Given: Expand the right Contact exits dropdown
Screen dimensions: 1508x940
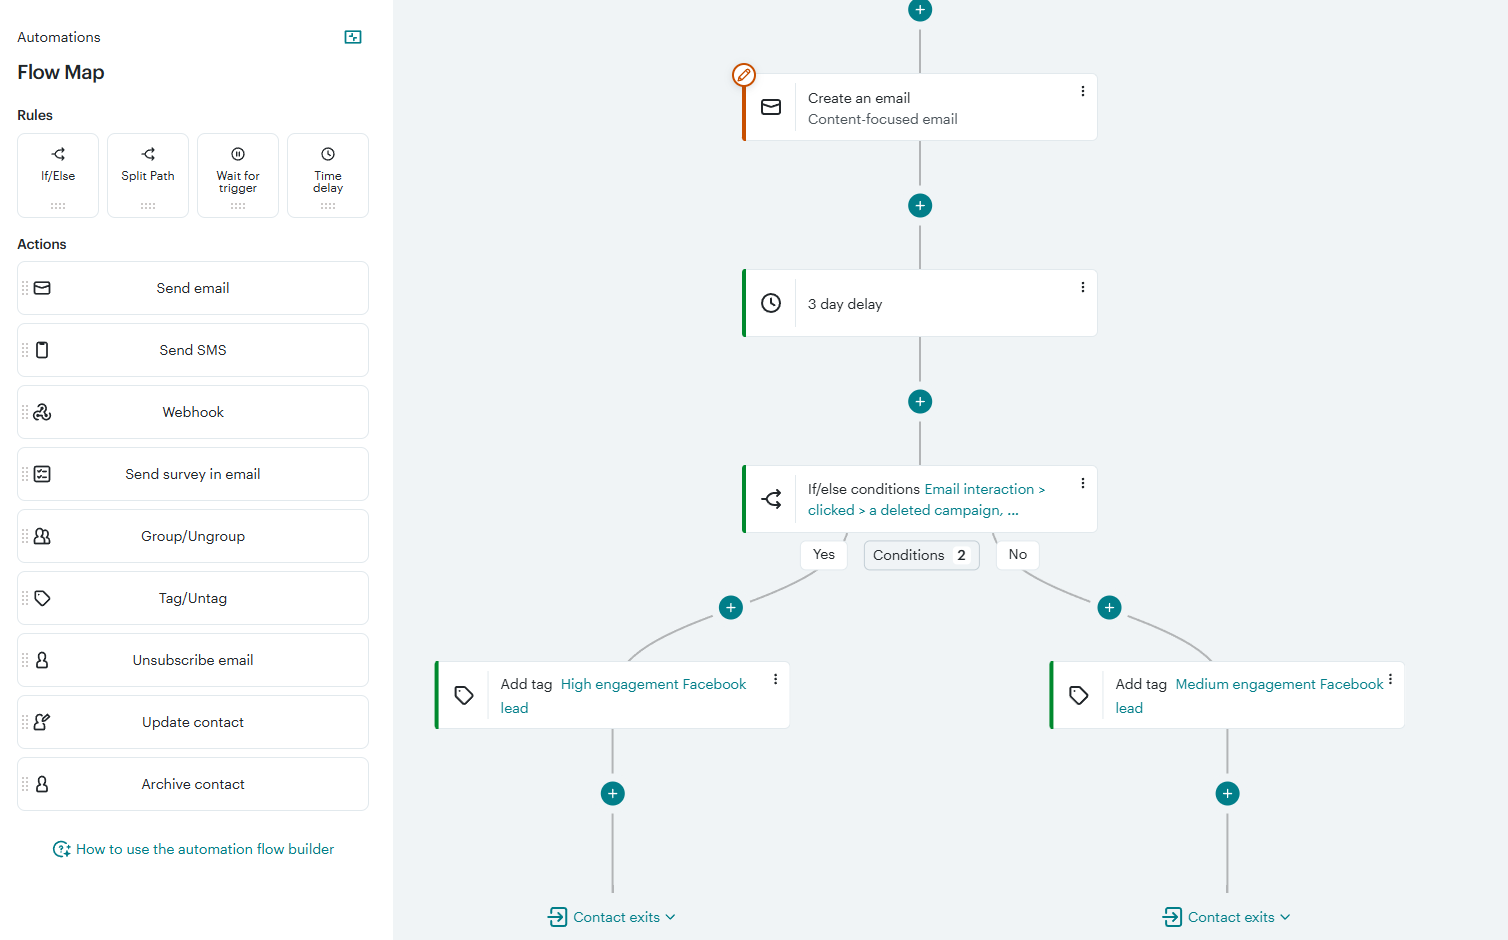Looking at the screenshot, I should pyautogui.click(x=1226, y=917).
